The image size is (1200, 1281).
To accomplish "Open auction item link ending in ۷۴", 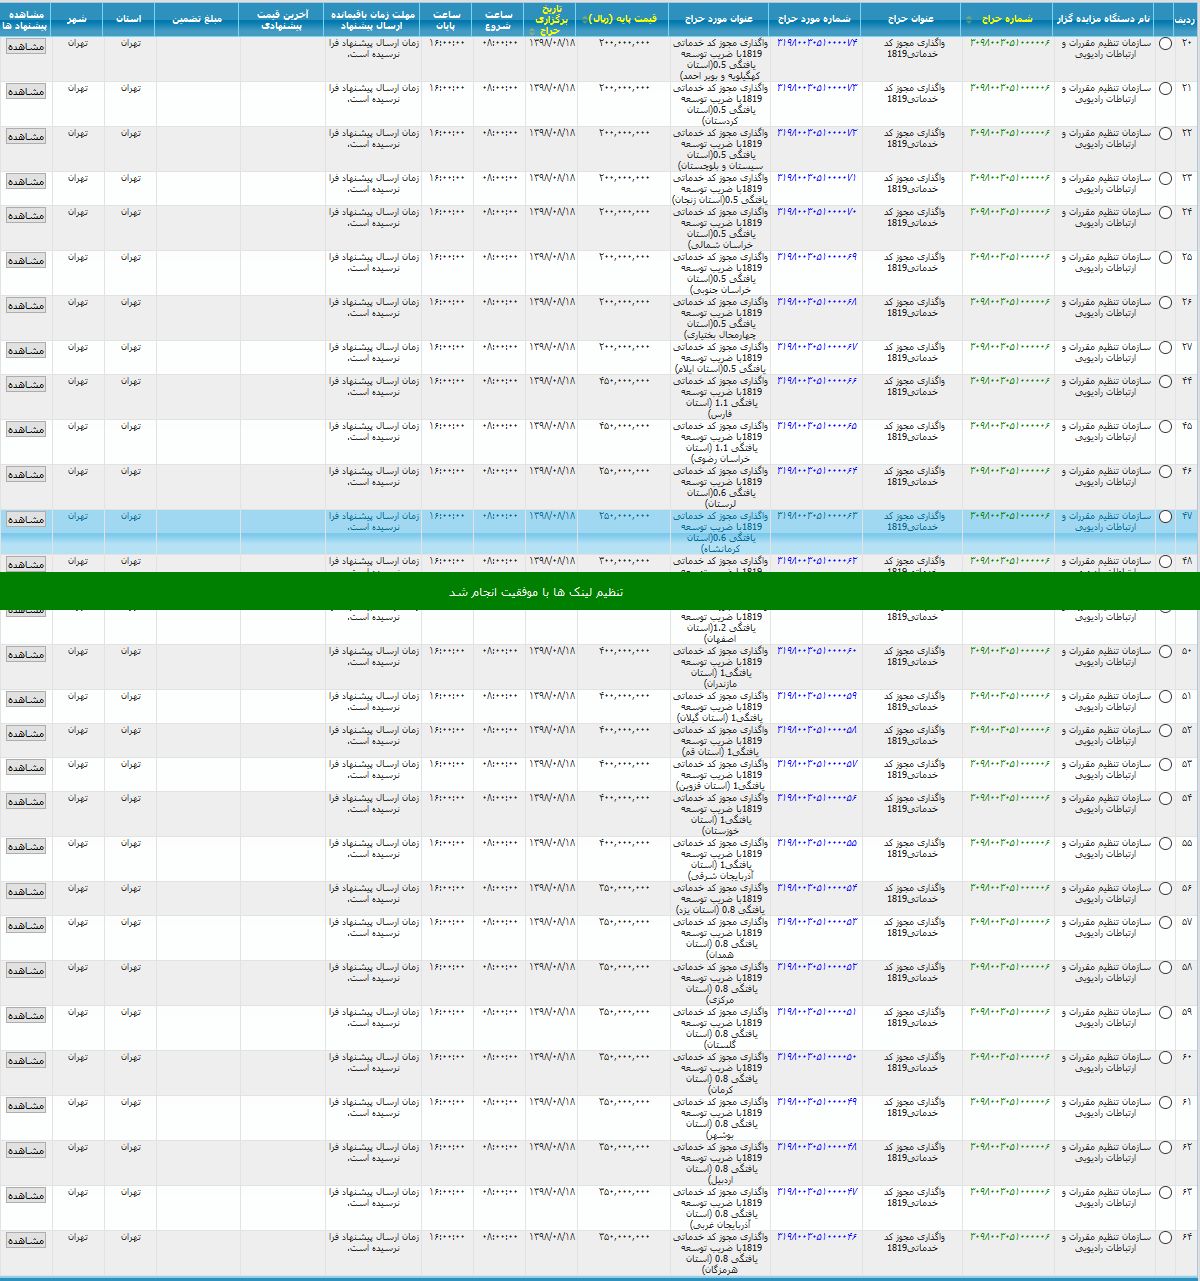I will click(x=816, y=43).
